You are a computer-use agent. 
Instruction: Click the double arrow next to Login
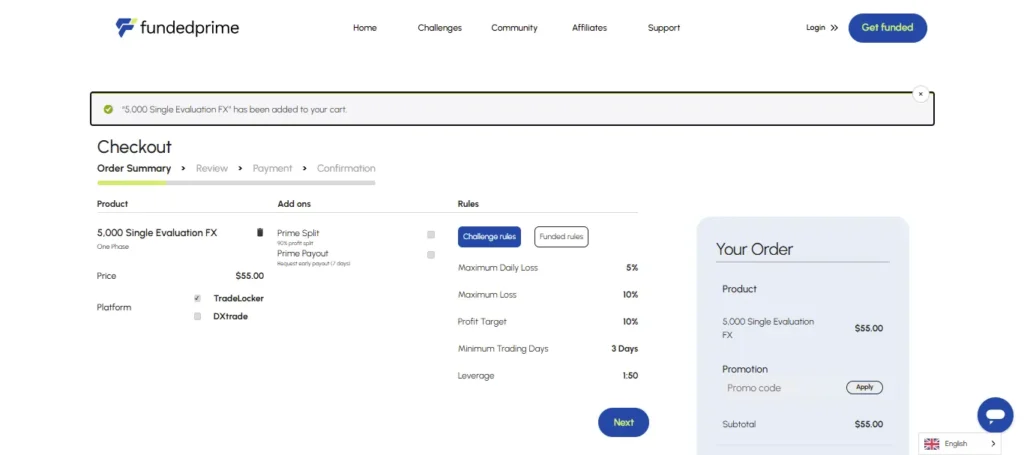834,28
